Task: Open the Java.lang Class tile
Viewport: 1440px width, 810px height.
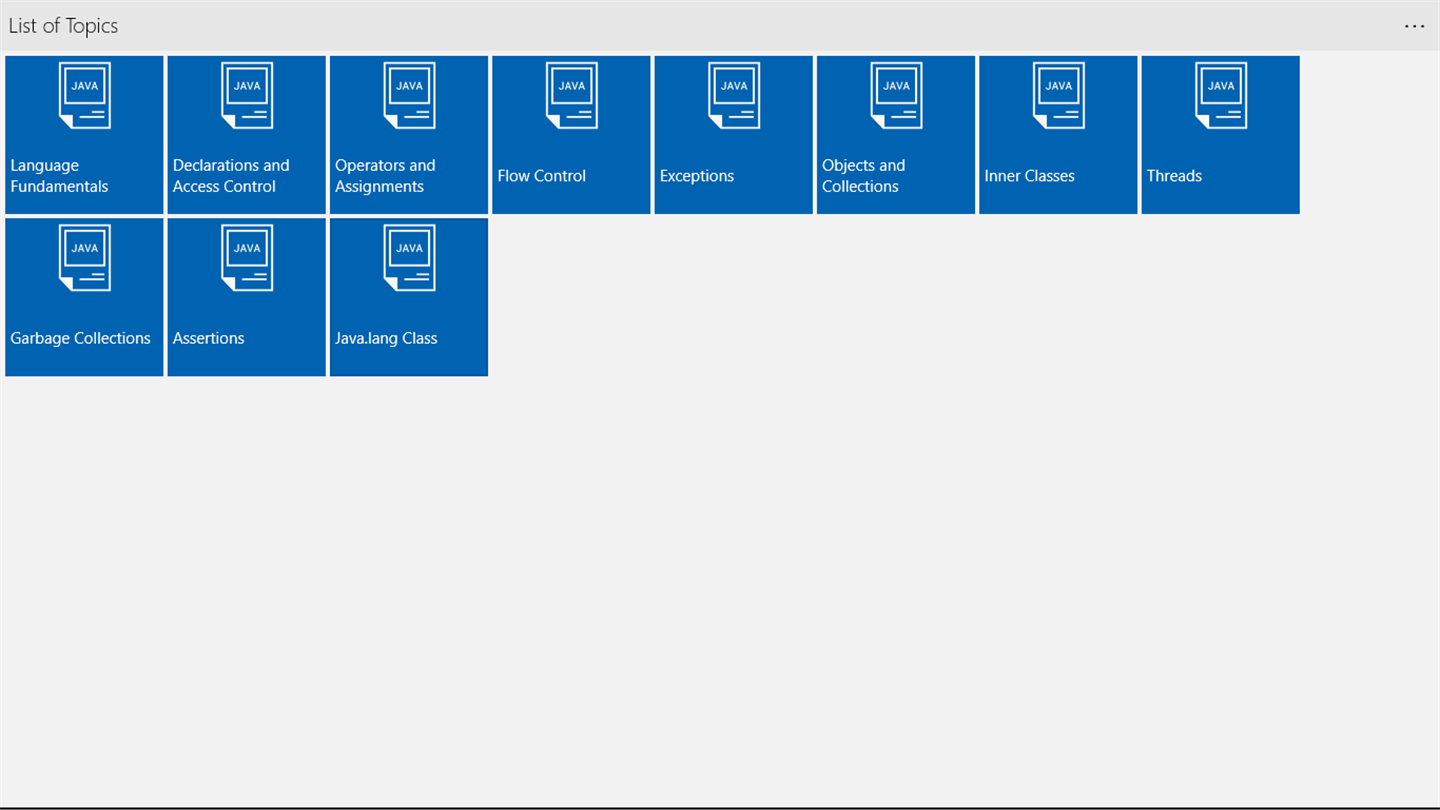Action: point(409,297)
